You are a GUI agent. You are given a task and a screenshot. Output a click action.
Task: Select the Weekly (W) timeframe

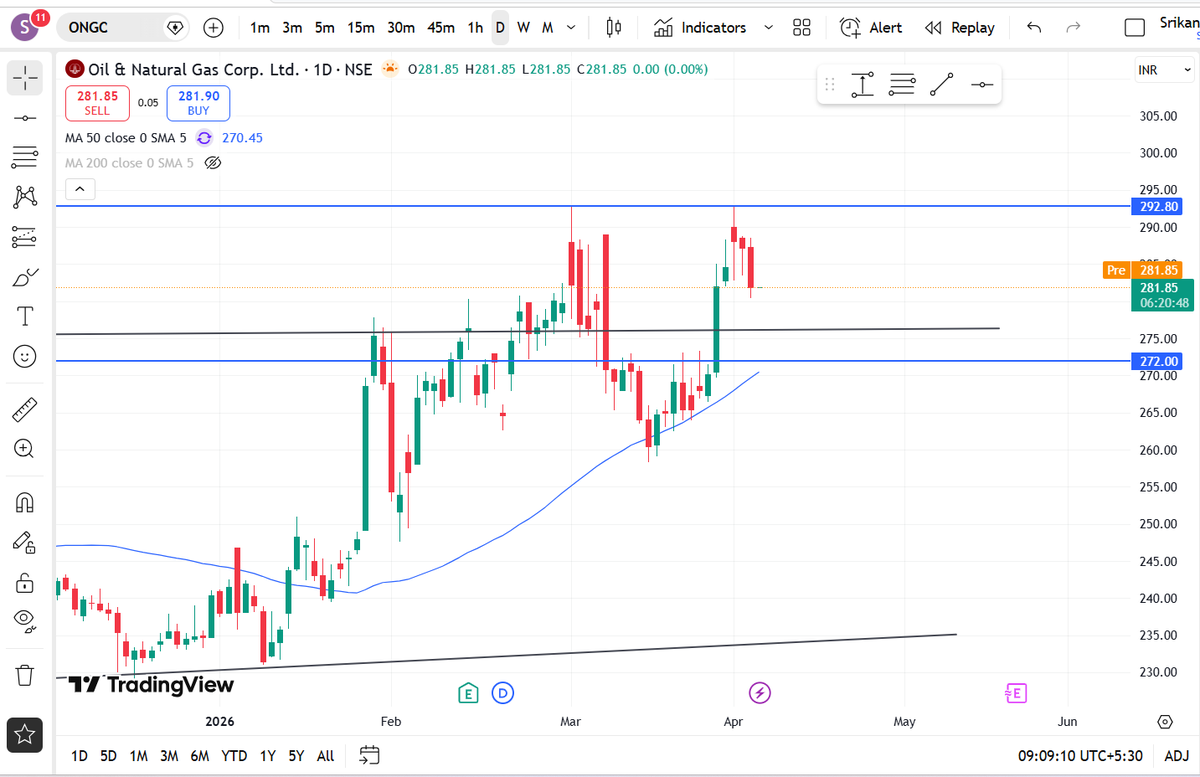[523, 28]
